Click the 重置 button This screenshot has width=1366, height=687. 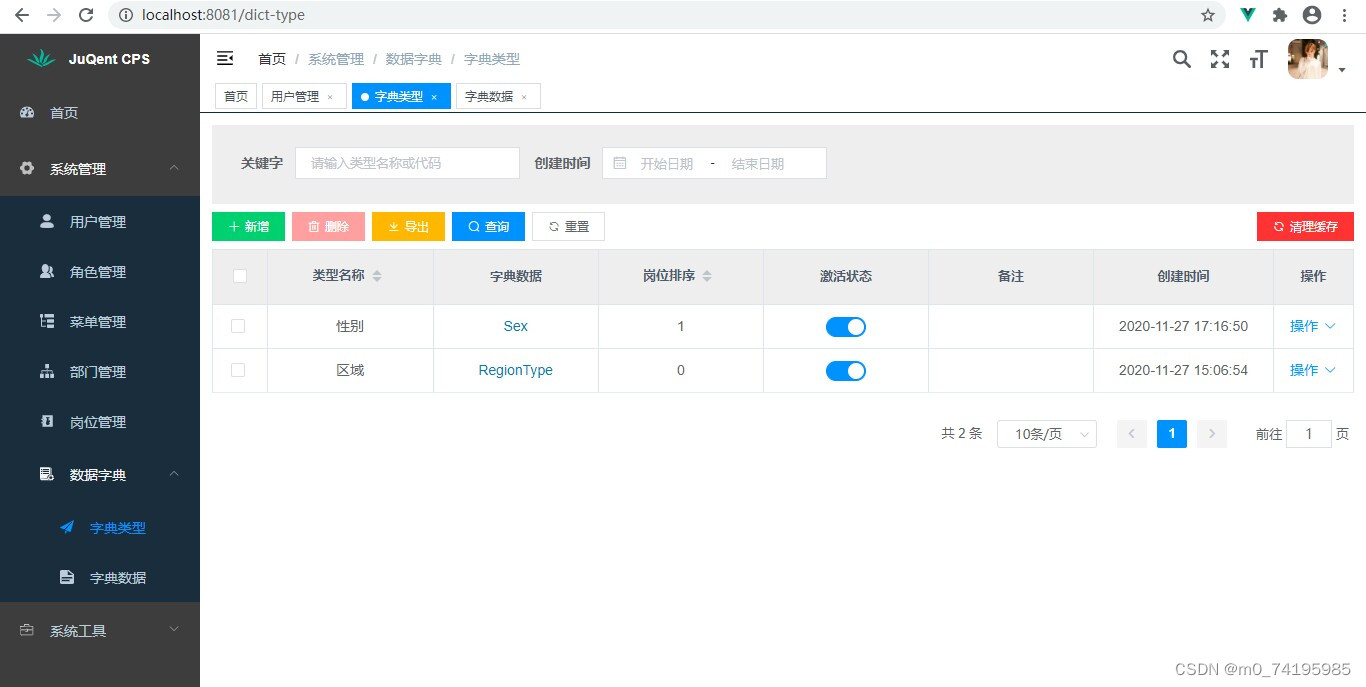568,227
